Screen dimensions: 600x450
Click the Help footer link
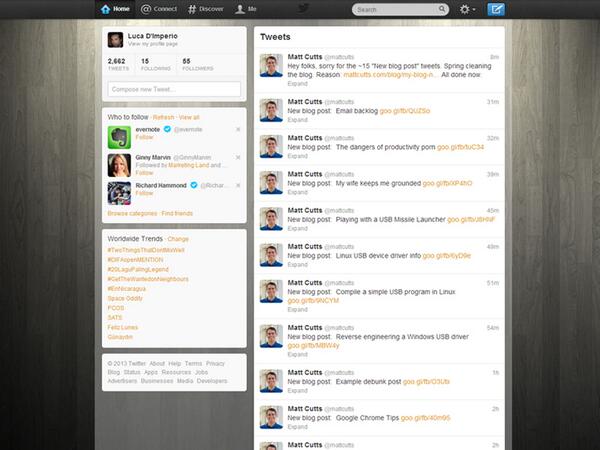[174, 363]
